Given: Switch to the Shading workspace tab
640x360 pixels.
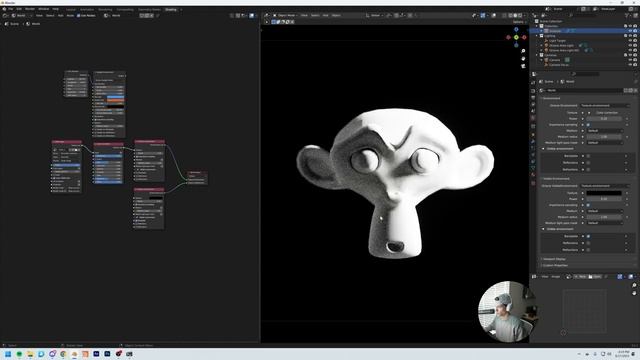Looking at the screenshot, I should (x=171, y=9).
